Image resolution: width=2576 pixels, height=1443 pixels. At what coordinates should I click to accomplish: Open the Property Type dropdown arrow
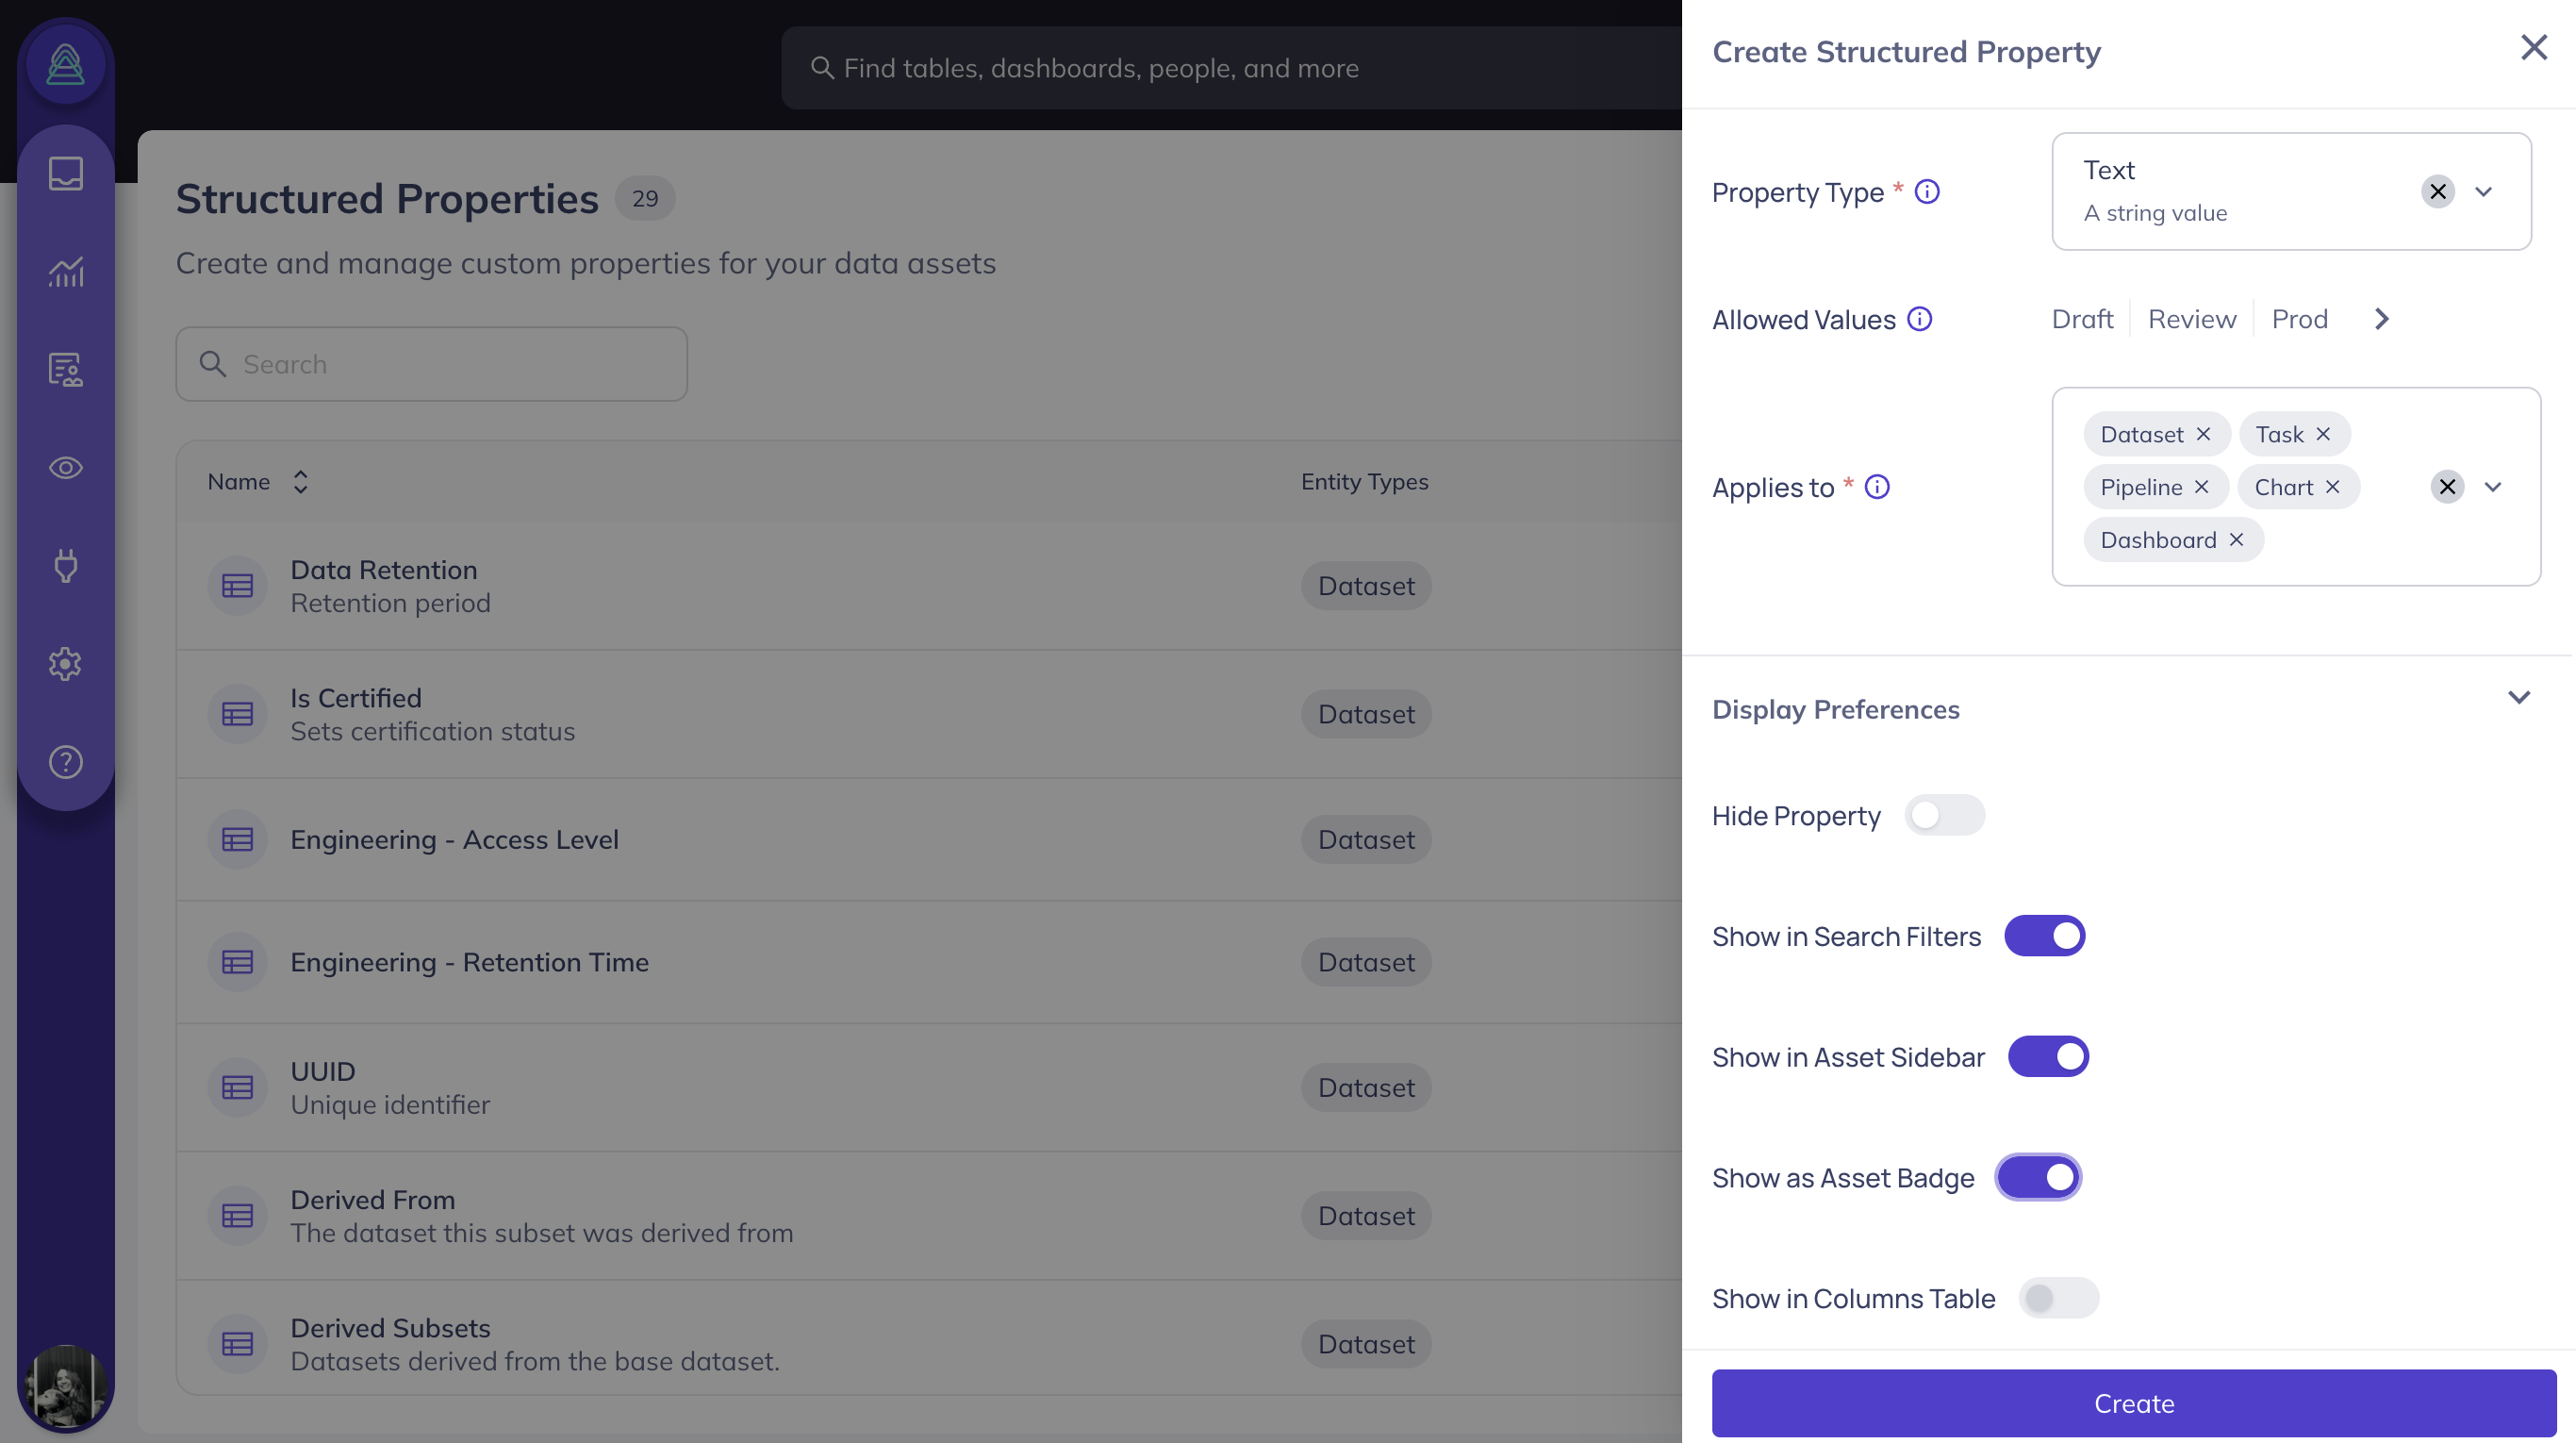tap(2483, 192)
